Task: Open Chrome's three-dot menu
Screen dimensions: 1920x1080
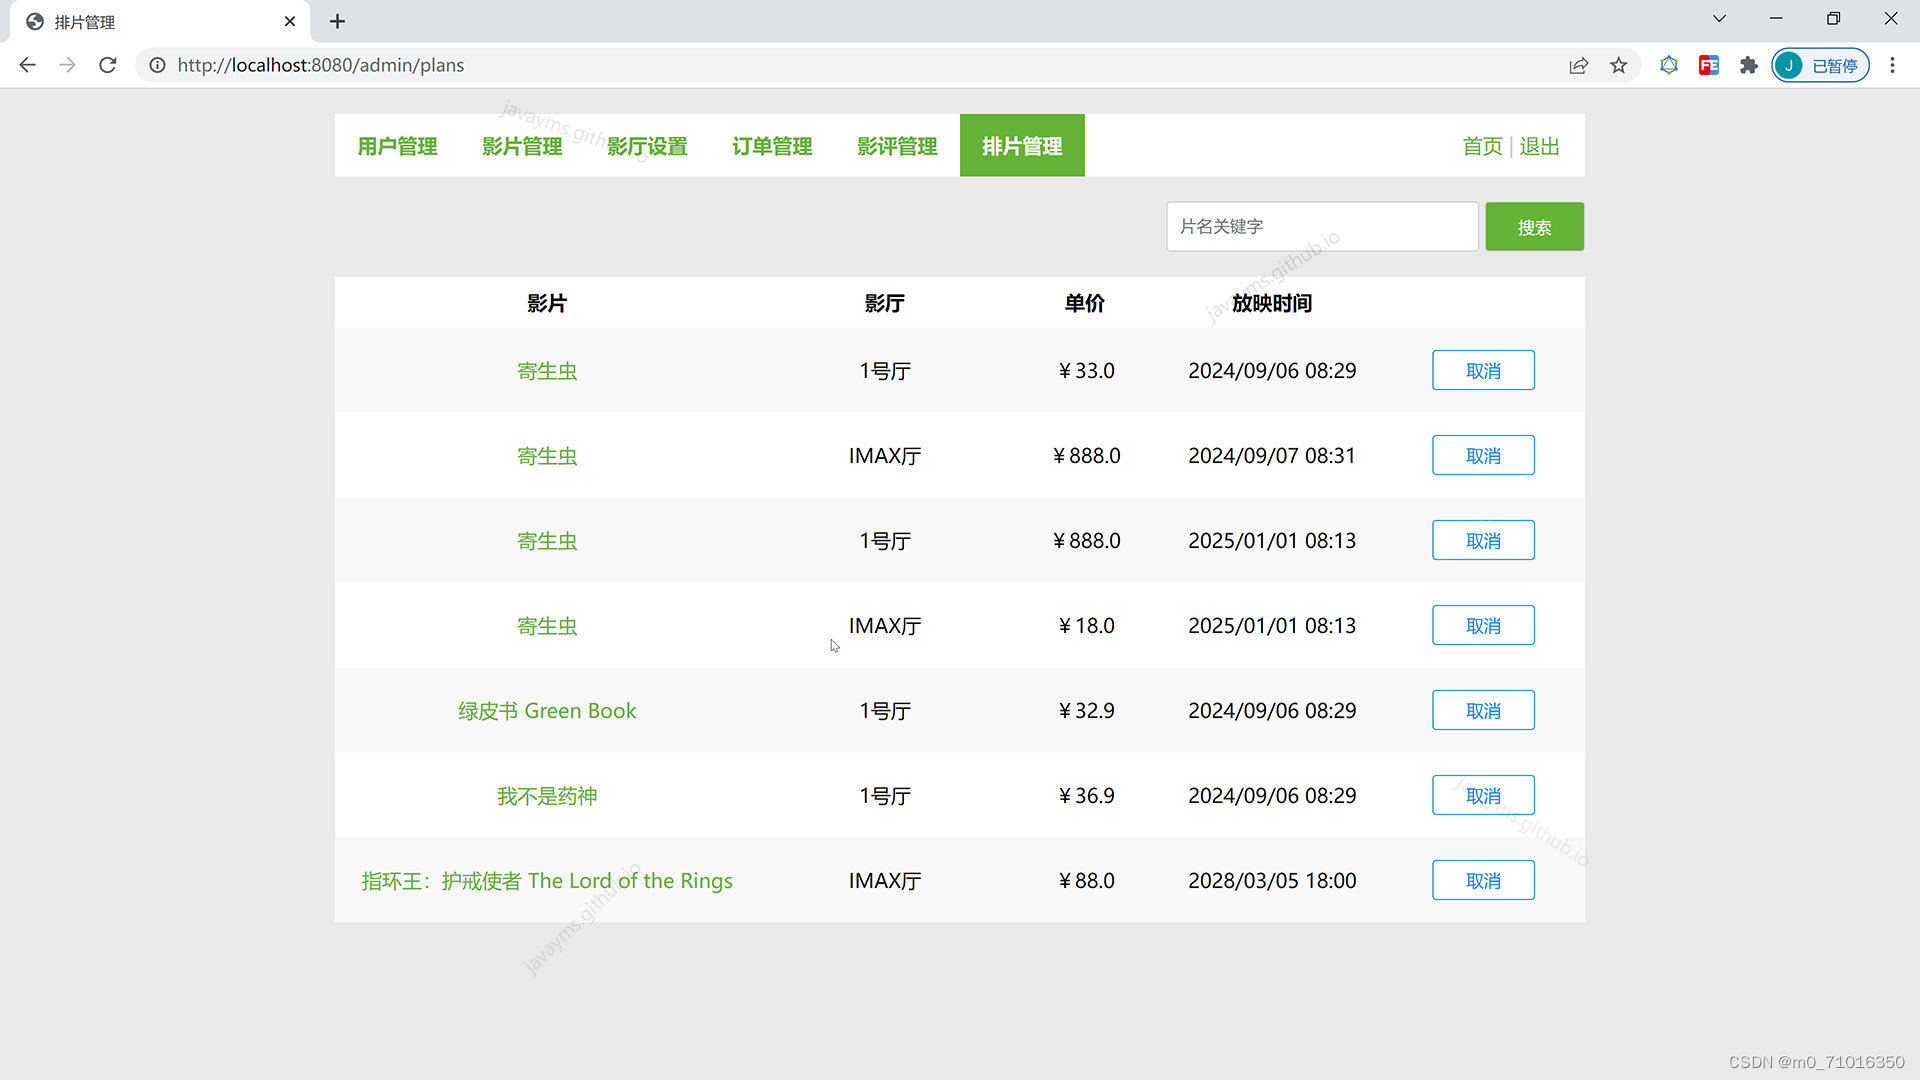Action: tap(1892, 65)
